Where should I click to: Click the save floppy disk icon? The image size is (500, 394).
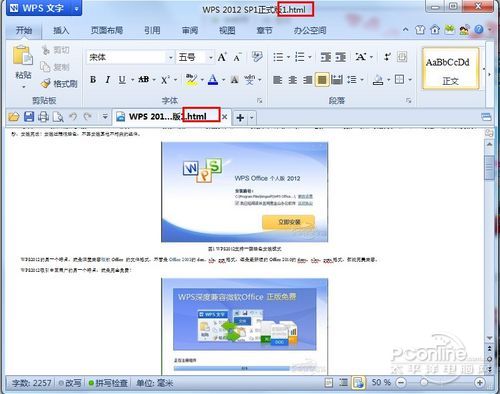29,117
